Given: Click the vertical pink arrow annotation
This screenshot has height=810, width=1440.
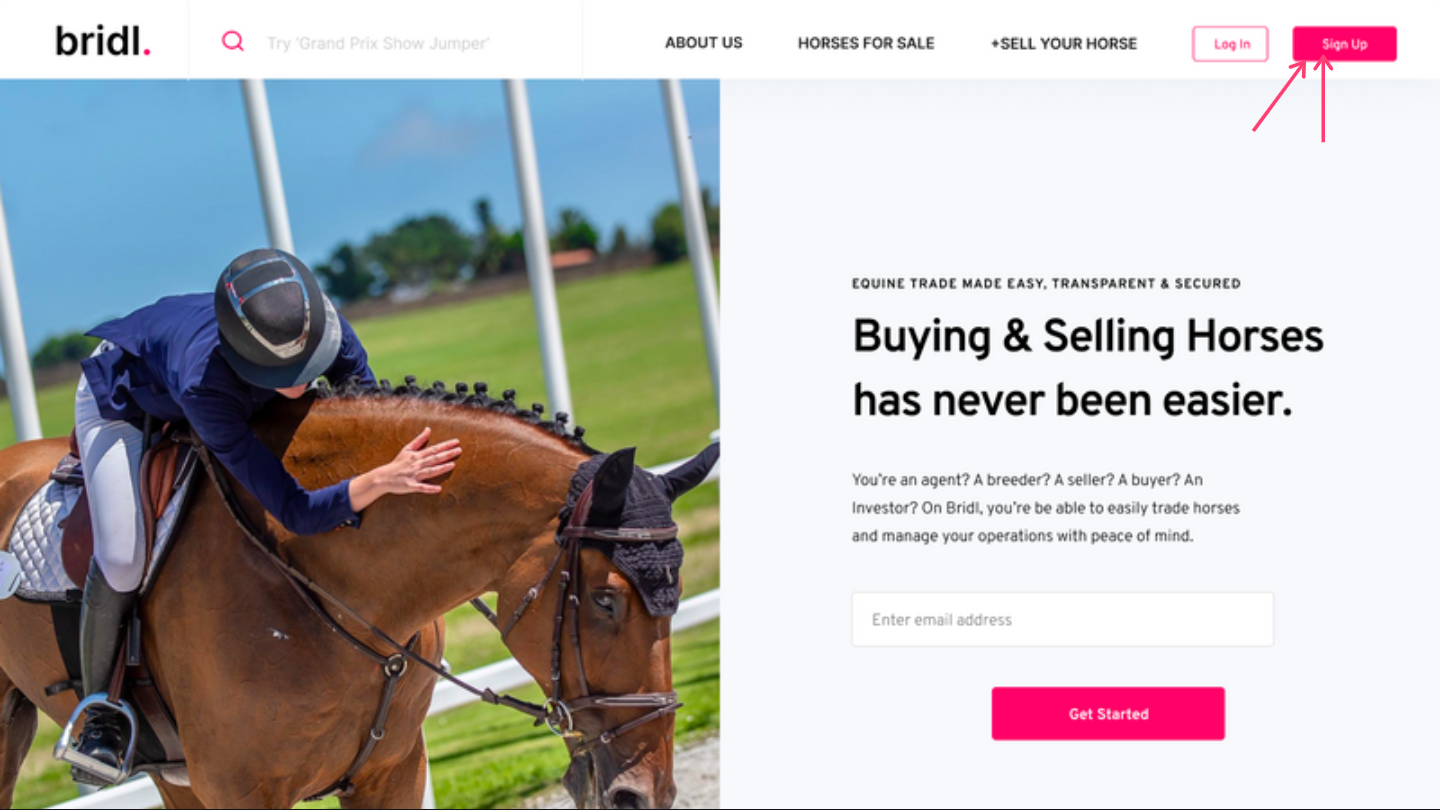Looking at the screenshot, I should coord(1323,98).
